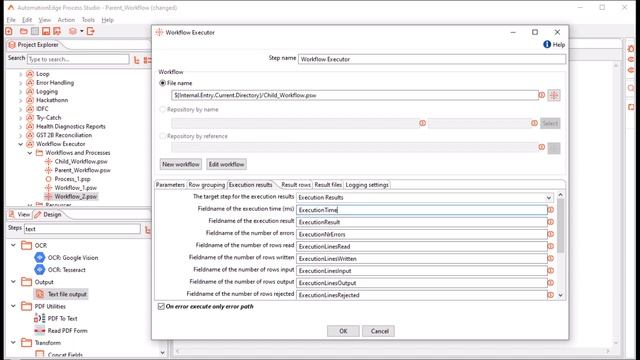Click the Step name input field
Image resolution: width=640 pixels, height=360 pixels.
click(432, 59)
